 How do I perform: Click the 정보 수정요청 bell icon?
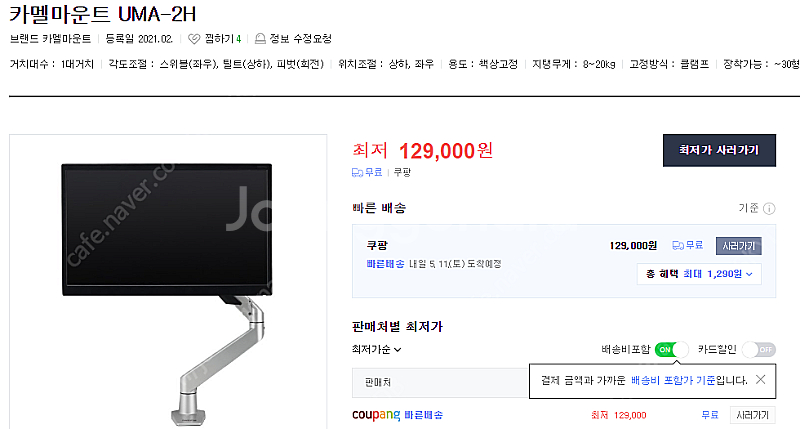[x=260, y=39]
